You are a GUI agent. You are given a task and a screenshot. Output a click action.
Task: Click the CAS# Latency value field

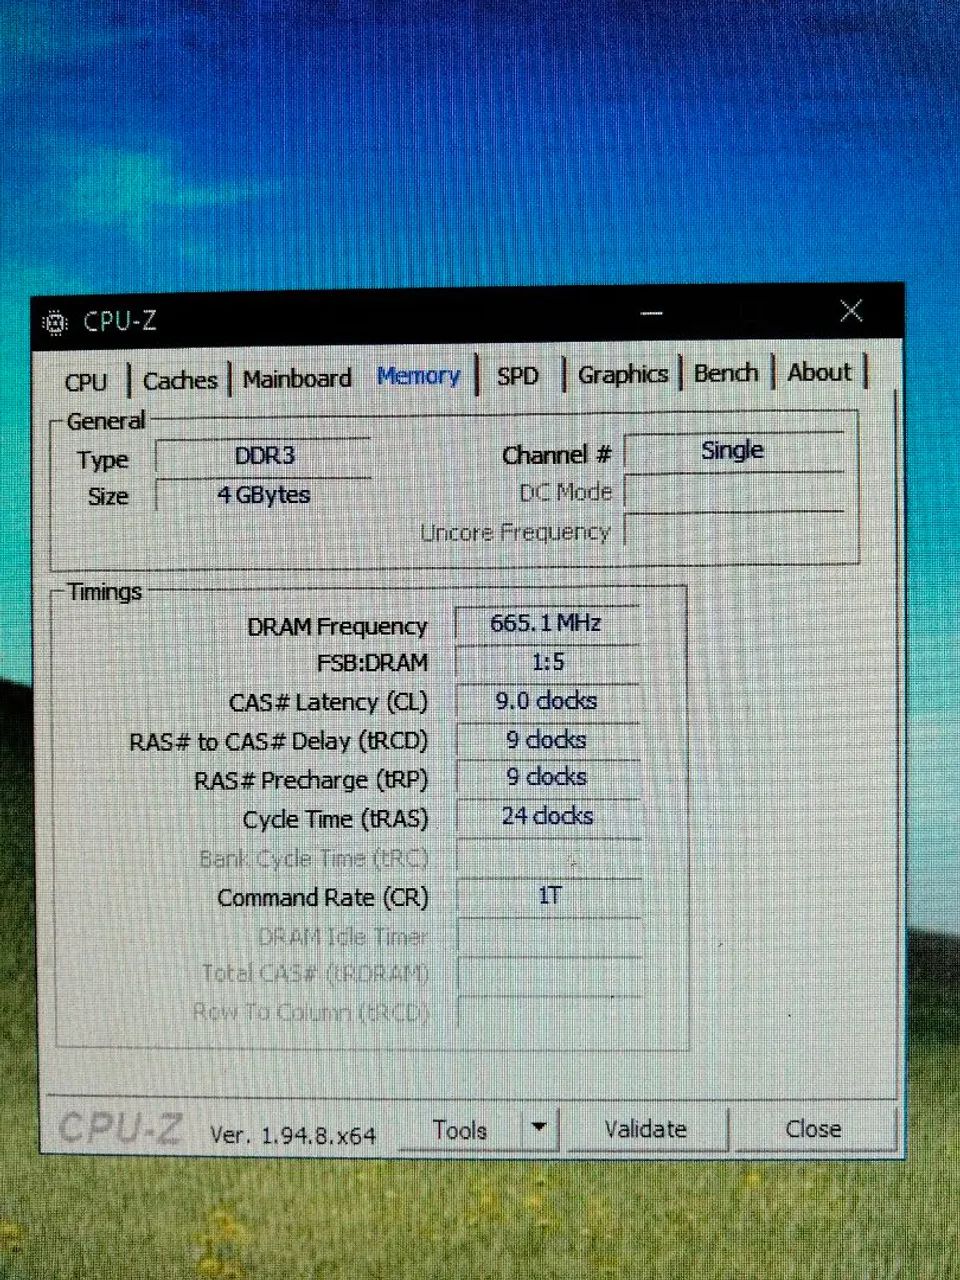pos(547,701)
